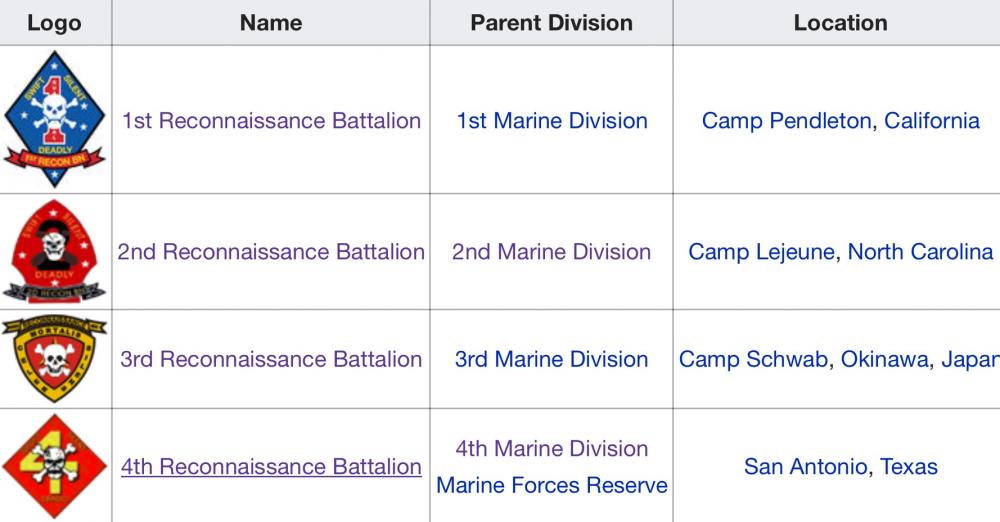1000x522 pixels.
Task: Click the North Carolina link
Action: click(x=920, y=252)
